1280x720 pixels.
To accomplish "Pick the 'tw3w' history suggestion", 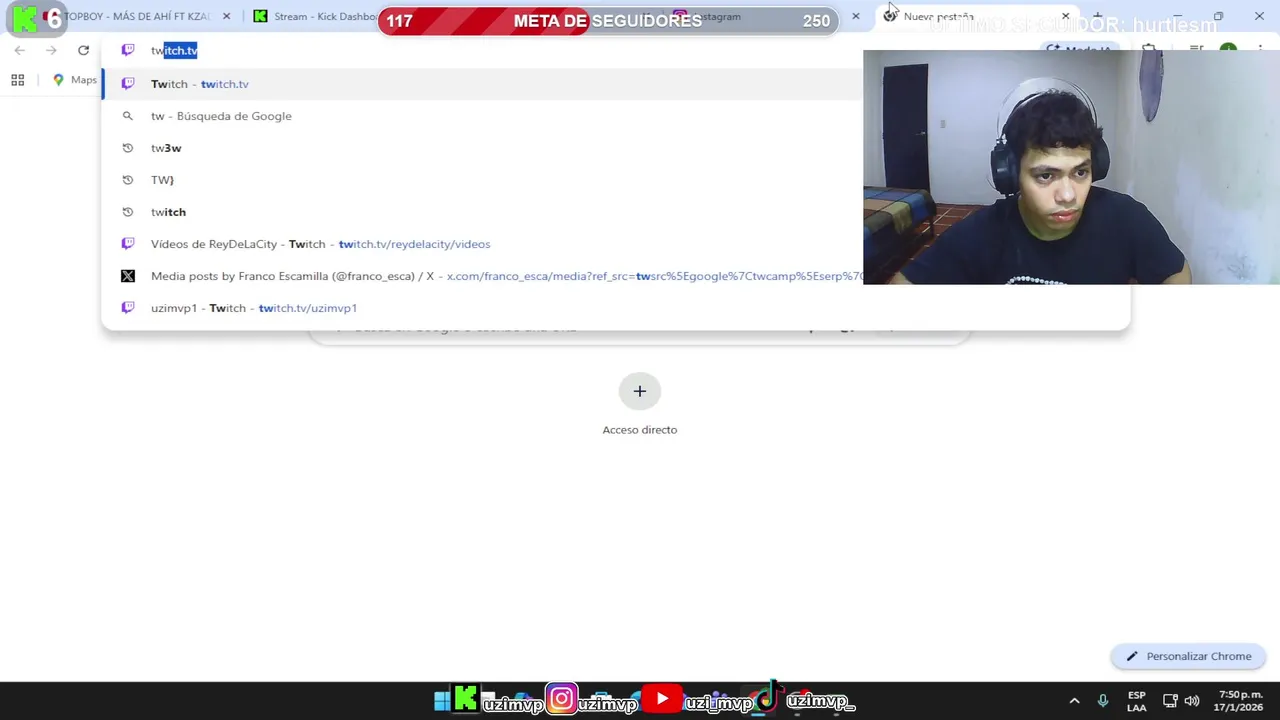I will tap(482, 148).
